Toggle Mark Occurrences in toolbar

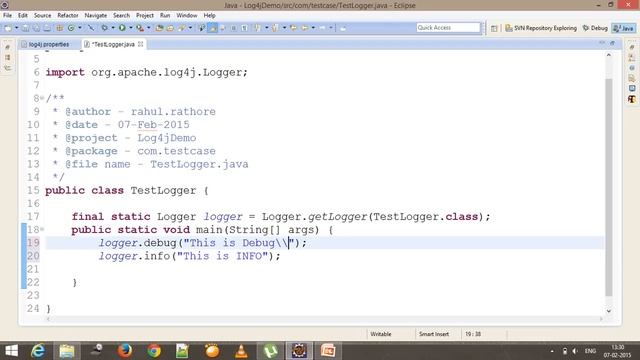tap(213, 28)
